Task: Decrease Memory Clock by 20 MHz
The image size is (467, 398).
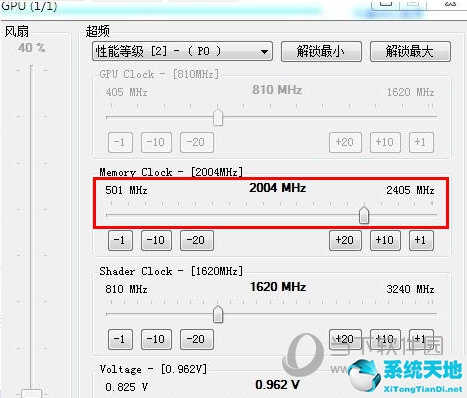Action: point(197,240)
